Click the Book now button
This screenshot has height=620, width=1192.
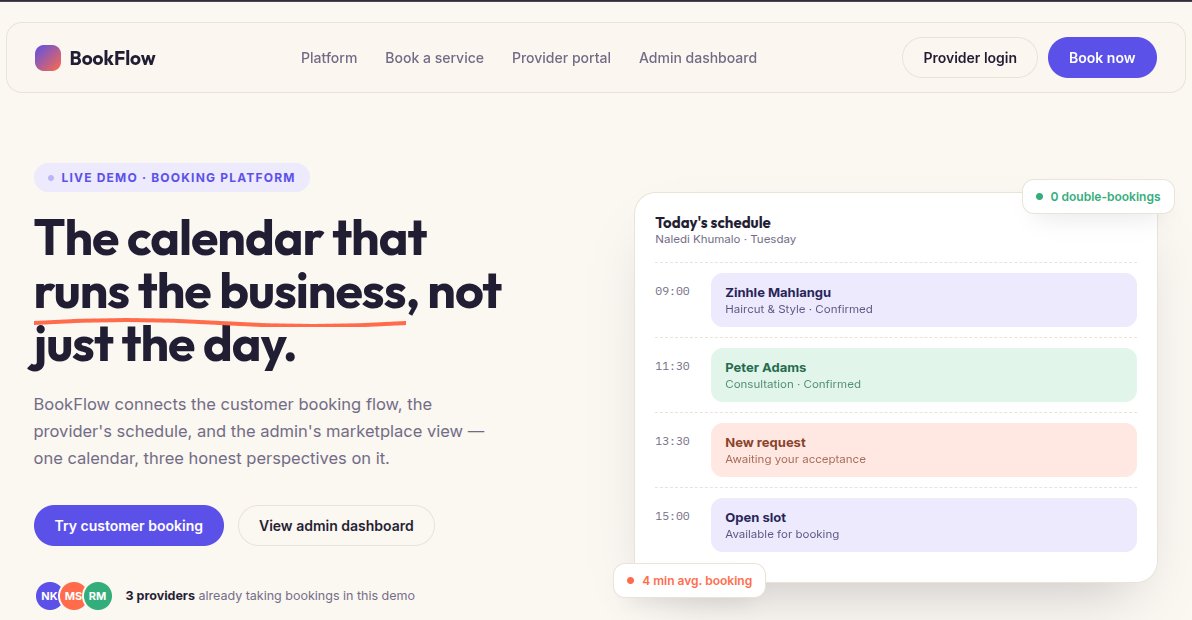[x=1102, y=58]
